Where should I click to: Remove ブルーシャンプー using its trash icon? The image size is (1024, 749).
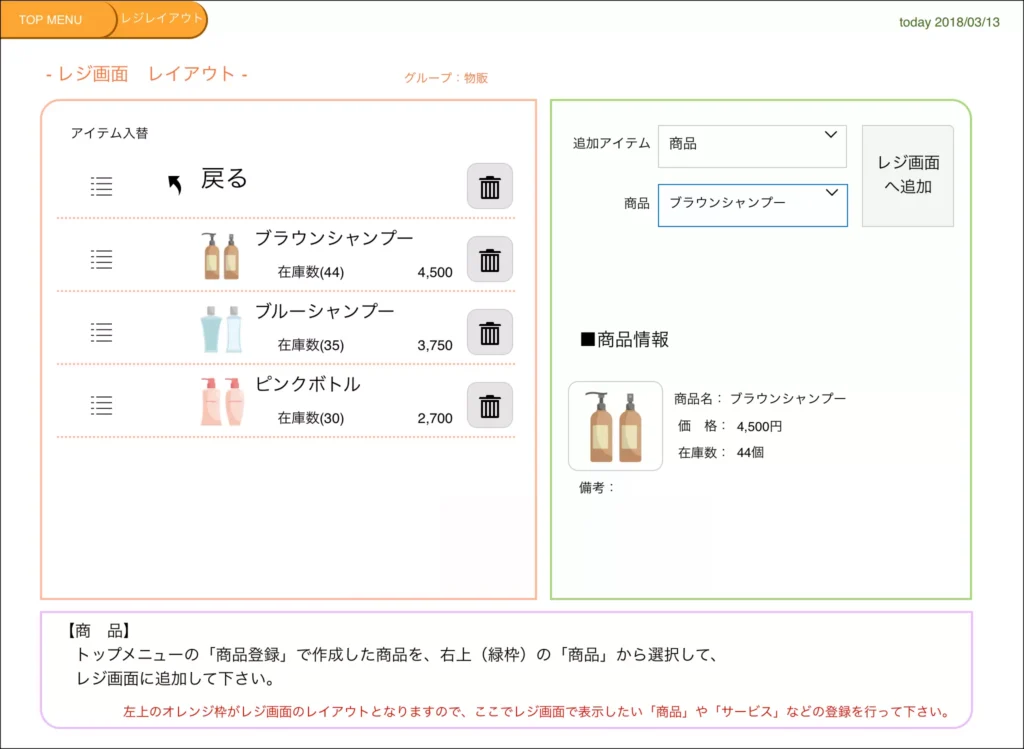[x=490, y=333]
